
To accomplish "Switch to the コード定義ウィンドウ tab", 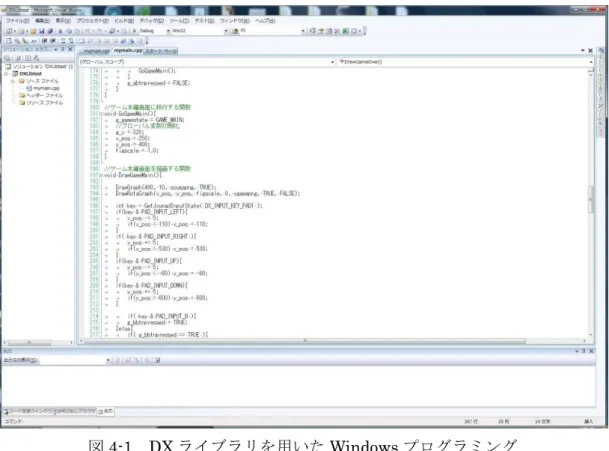I will (x=28, y=411).
